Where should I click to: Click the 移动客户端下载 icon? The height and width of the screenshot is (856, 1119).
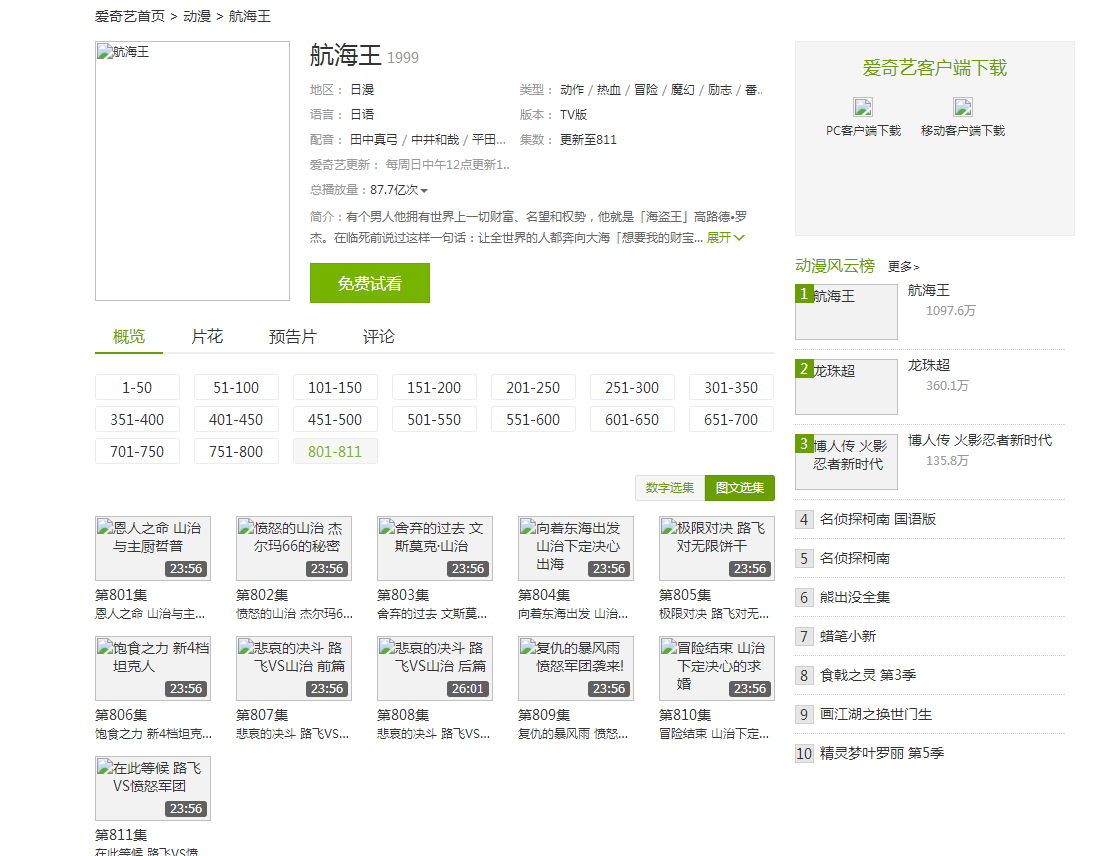963,107
